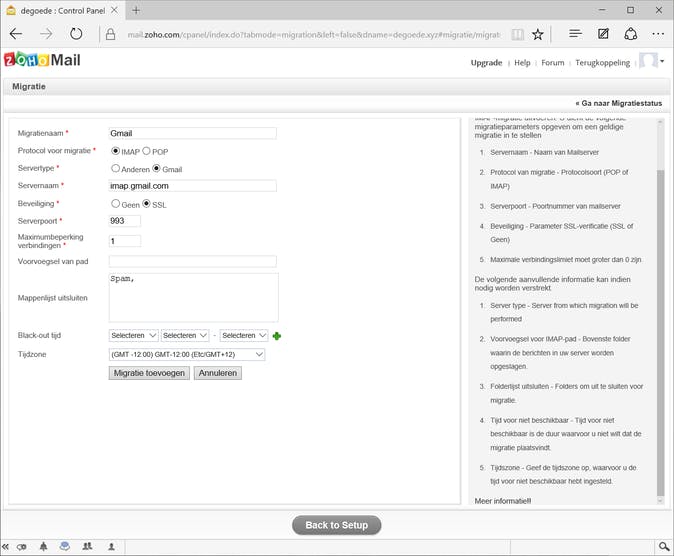The image size is (674, 556).
Task: Click the bottom bar blue globe icon
Action: [65, 546]
